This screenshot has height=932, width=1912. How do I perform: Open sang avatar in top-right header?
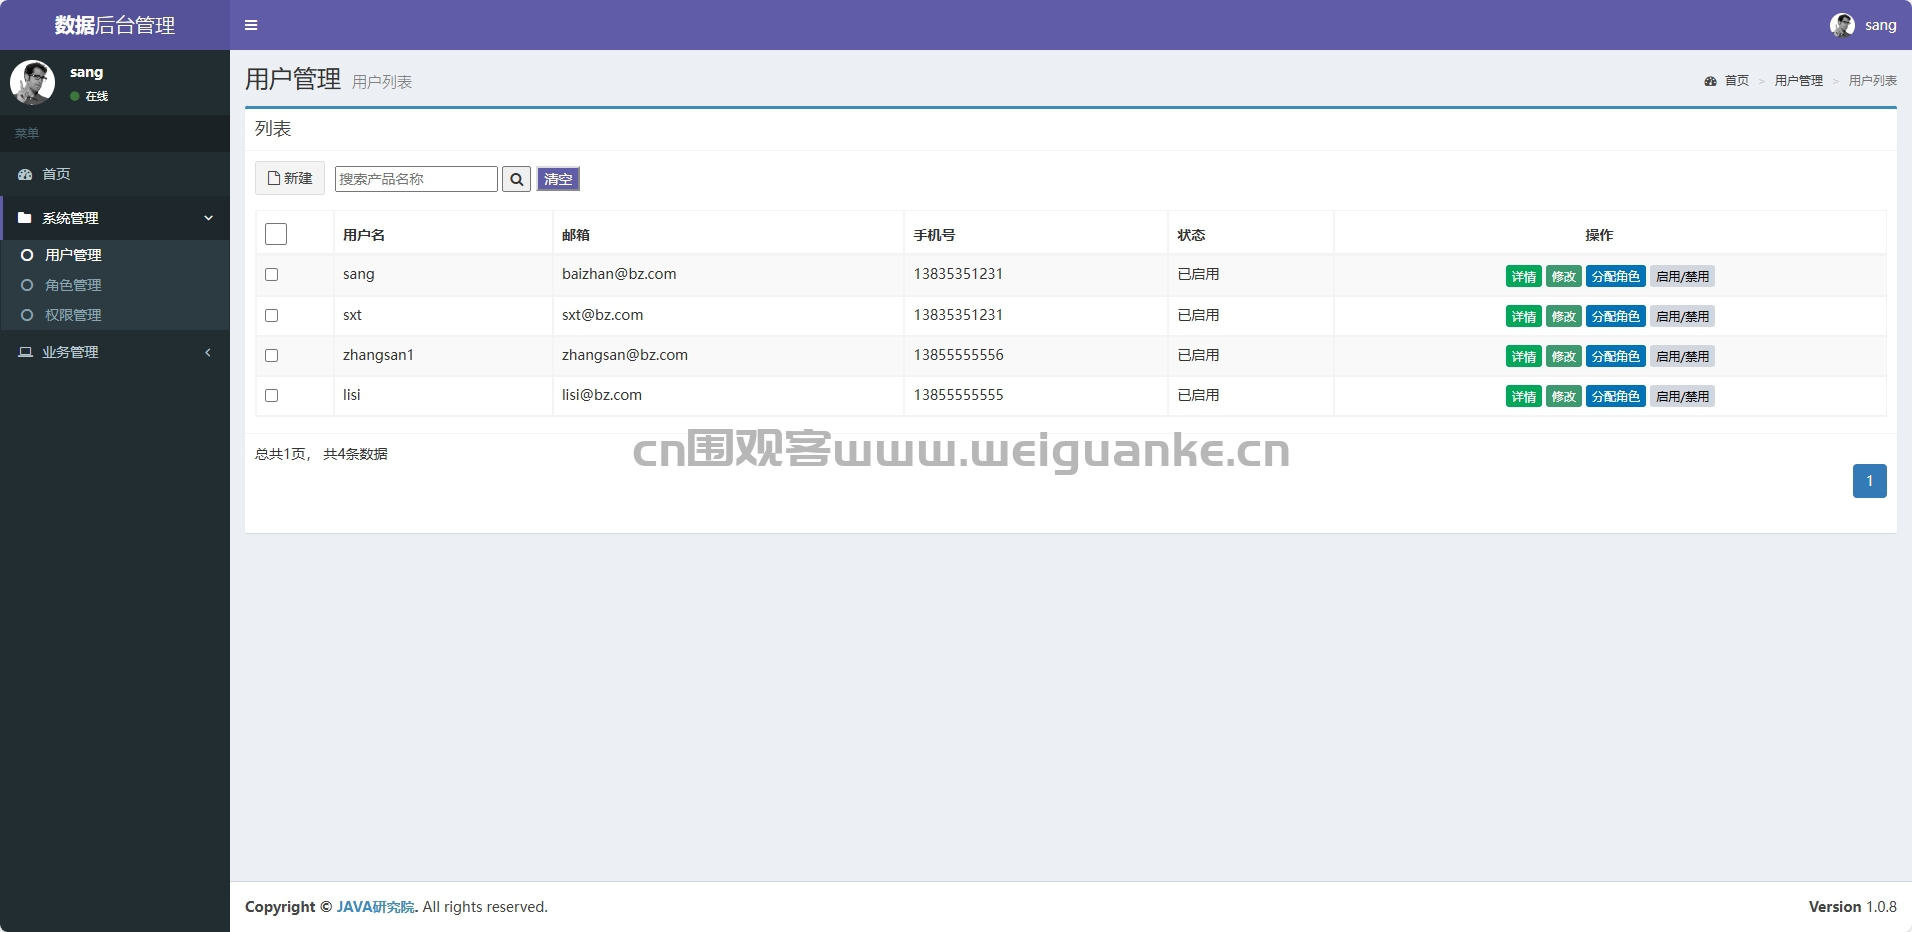point(1842,25)
